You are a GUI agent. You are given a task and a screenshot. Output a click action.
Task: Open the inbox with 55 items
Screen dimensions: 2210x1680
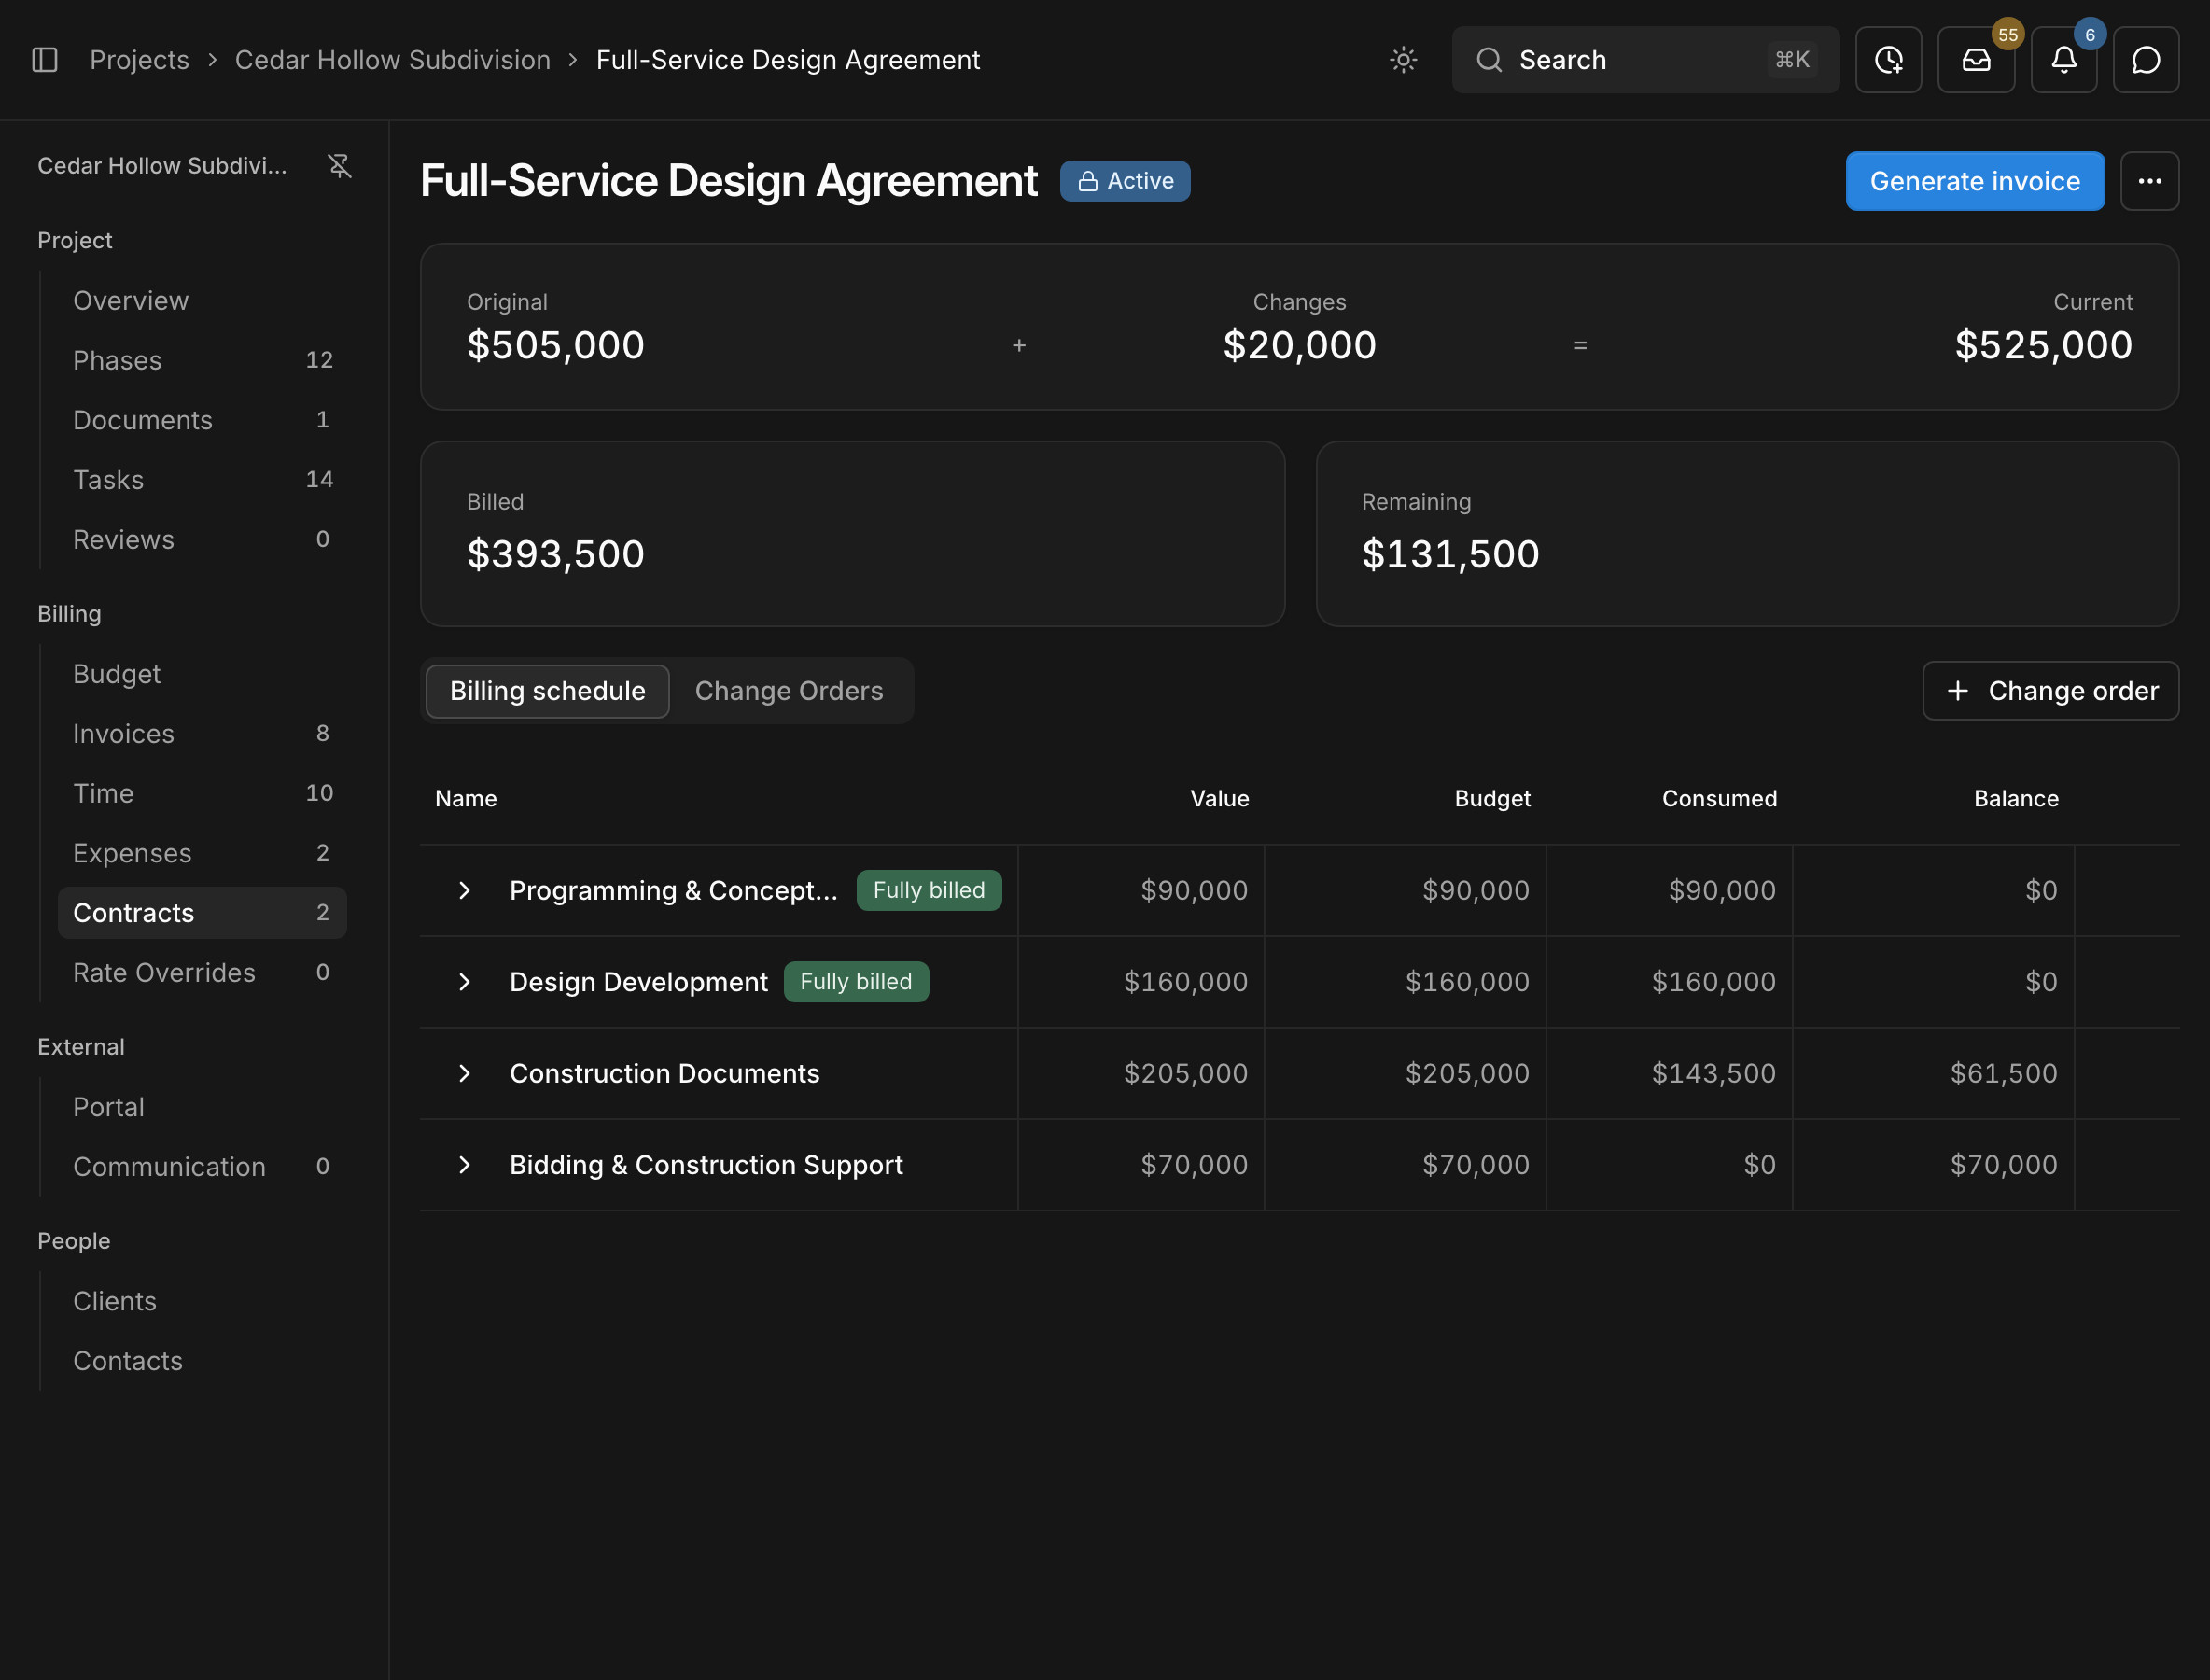[1976, 60]
